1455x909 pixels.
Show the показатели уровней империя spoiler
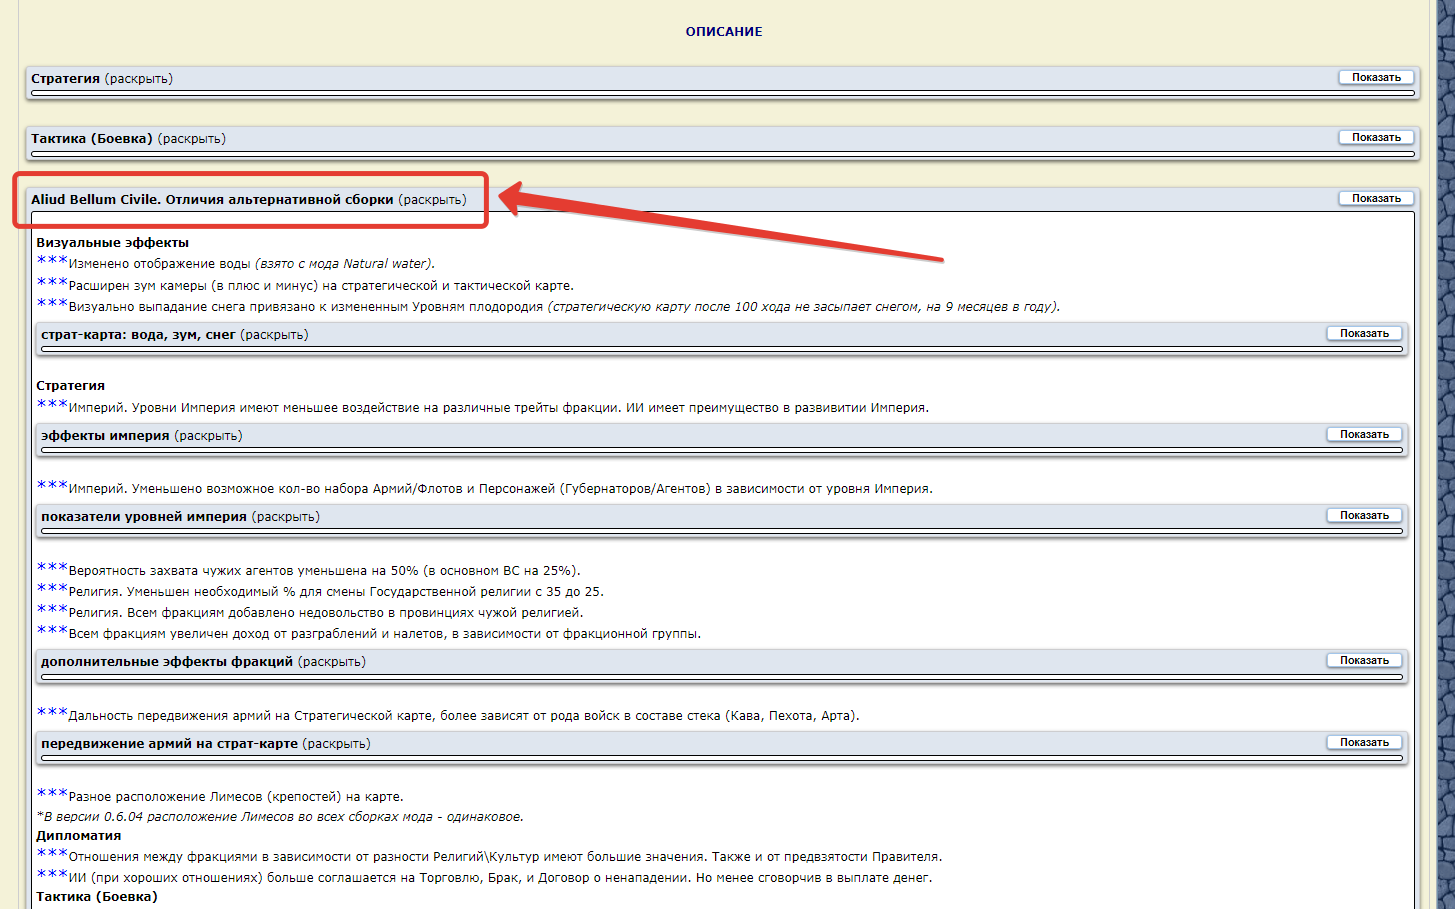coord(1364,516)
